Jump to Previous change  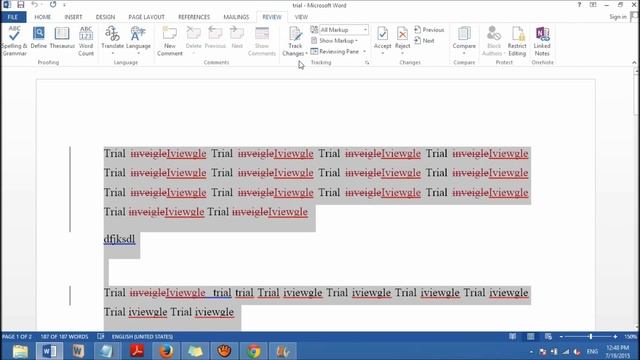(x=429, y=30)
